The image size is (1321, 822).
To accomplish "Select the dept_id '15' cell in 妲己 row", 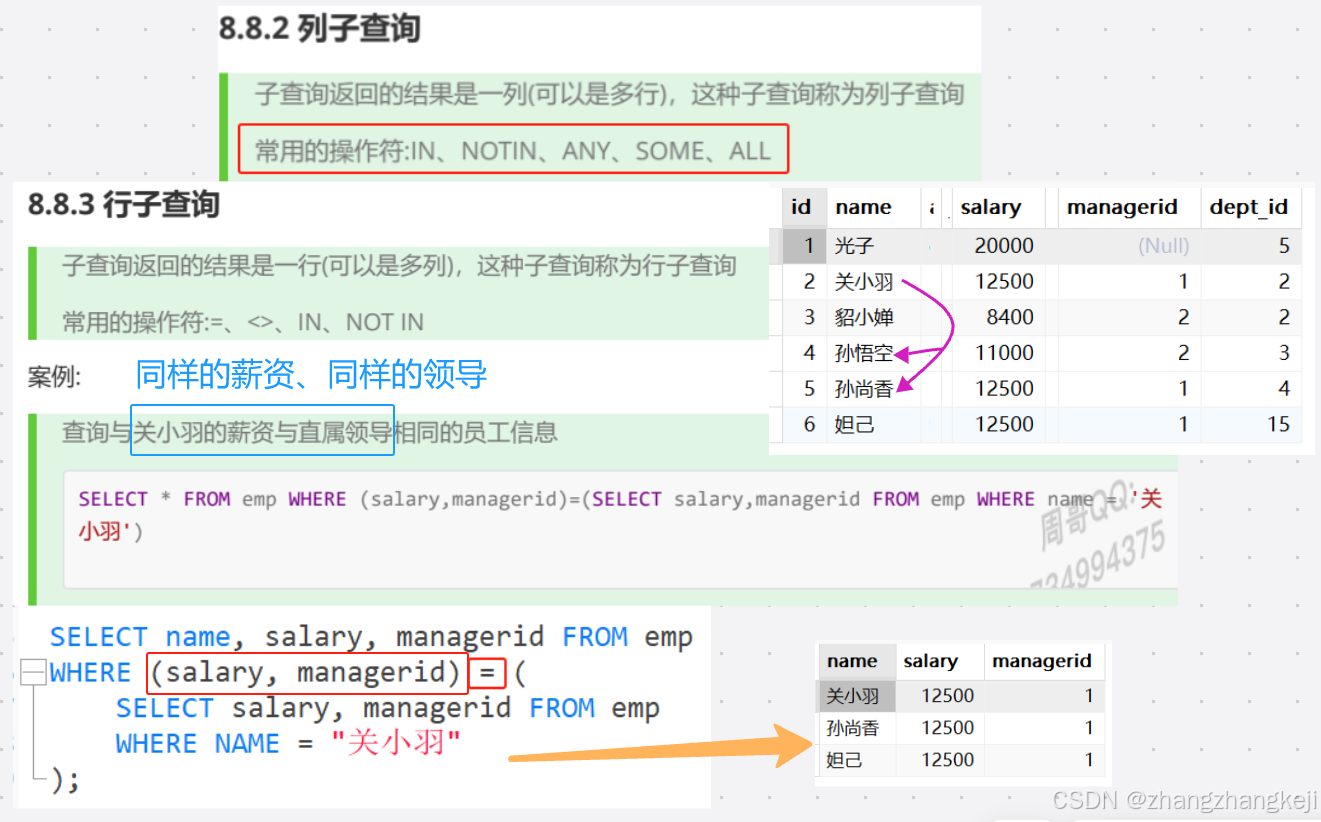I will click(1250, 425).
